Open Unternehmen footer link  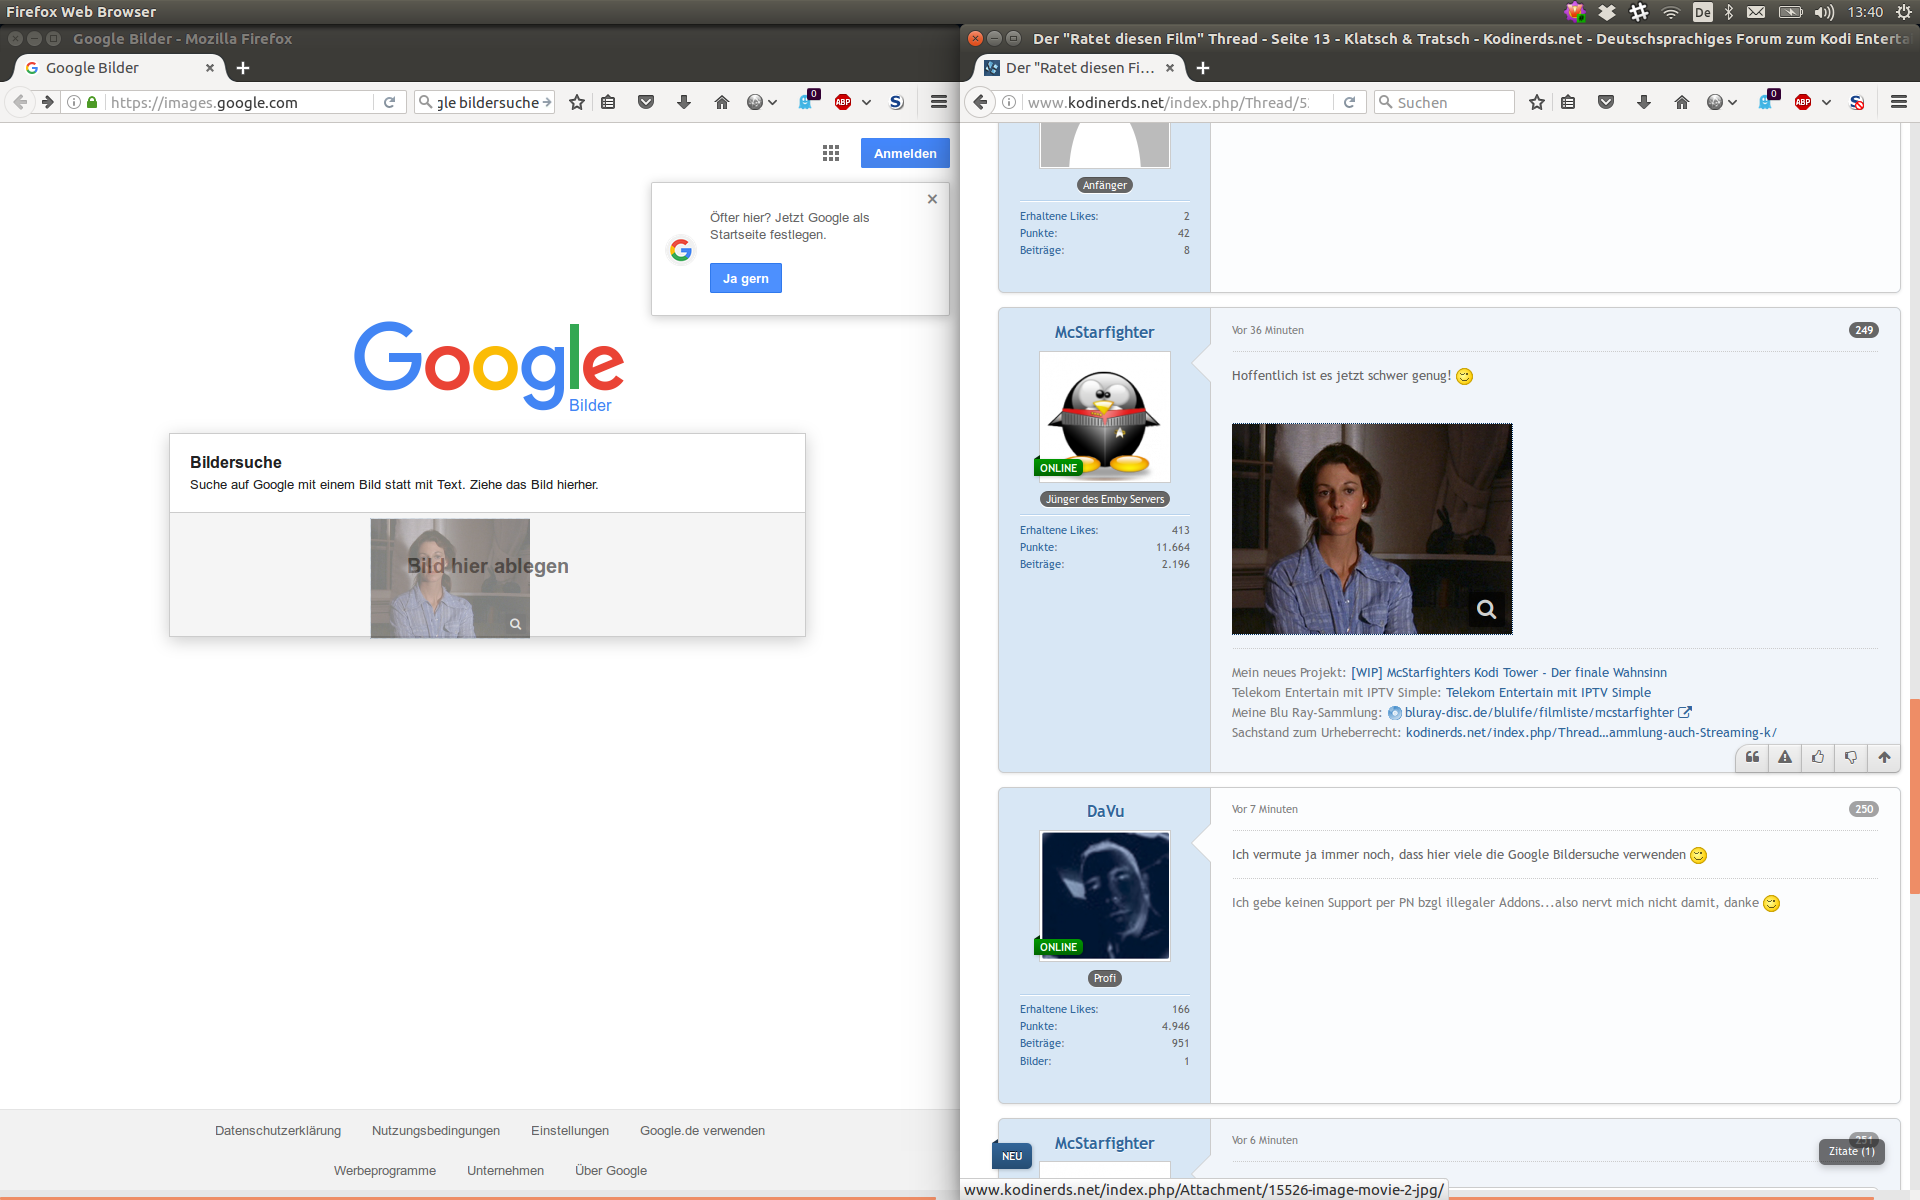pos(505,1171)
